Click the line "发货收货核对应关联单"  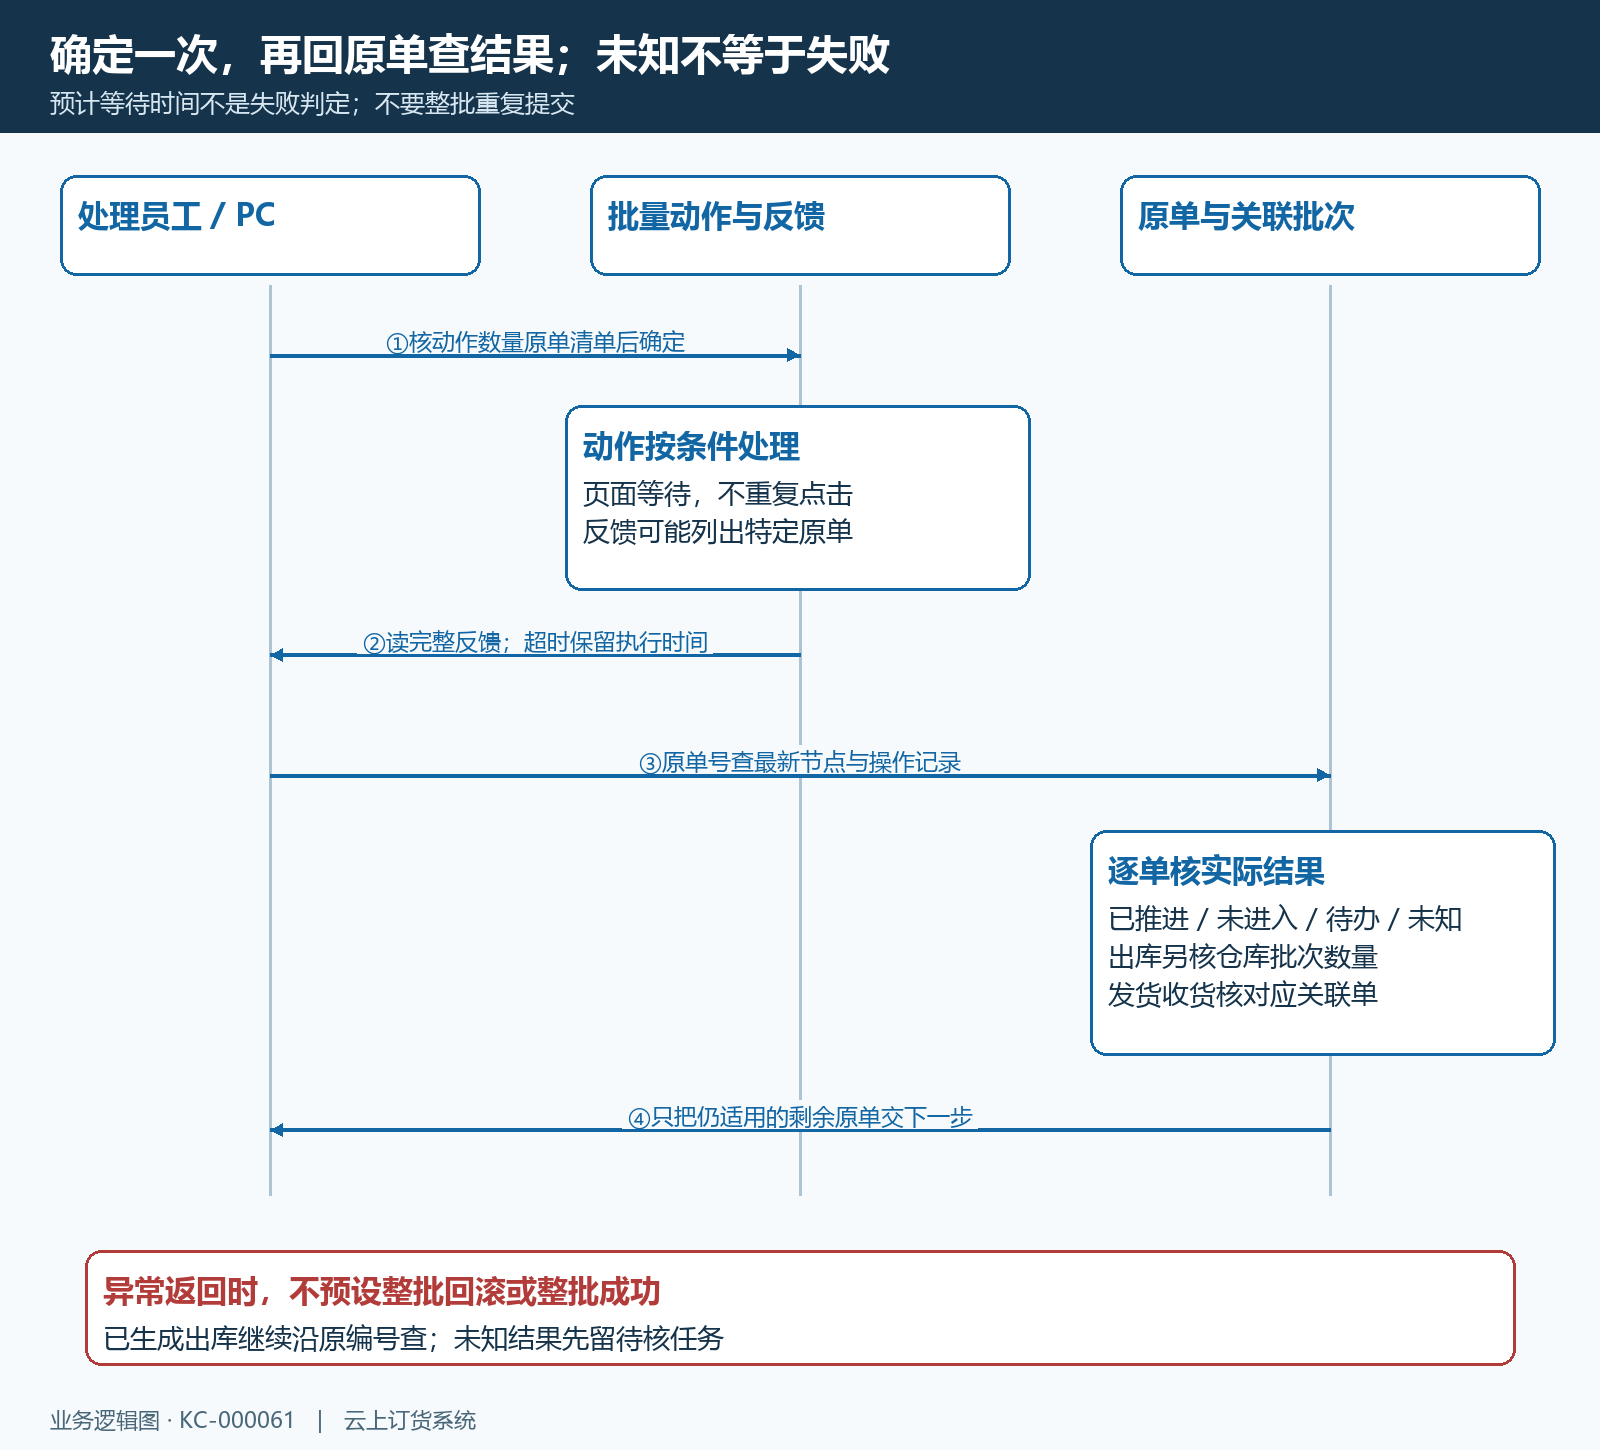1243,995
